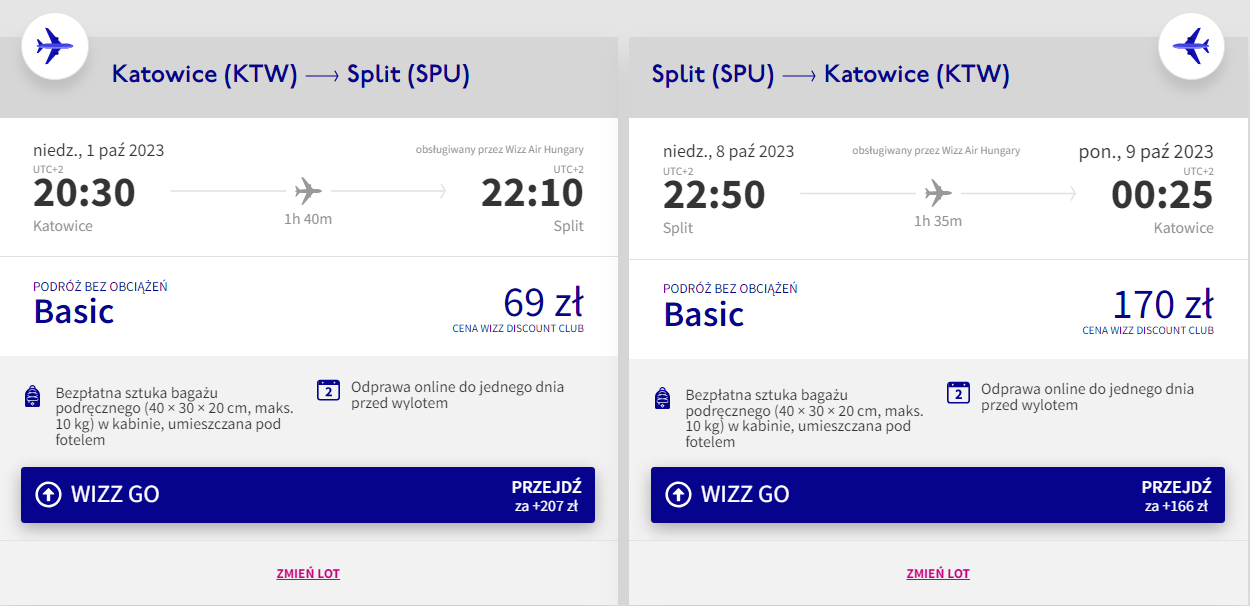Viewport: 1250px width, 606px height.
Task: Click the calendar check-in icon in return card
Action: (958, 393)
